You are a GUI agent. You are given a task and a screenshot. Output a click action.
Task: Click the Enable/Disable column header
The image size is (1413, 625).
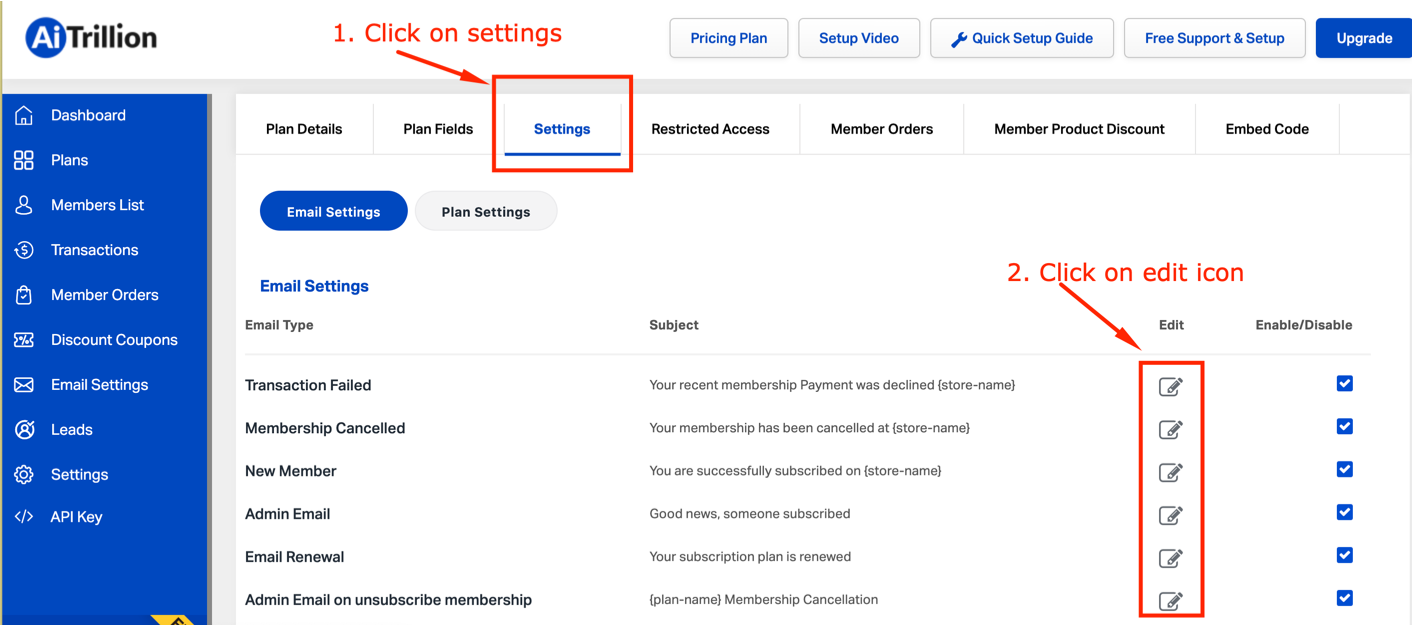[1304, 325]
